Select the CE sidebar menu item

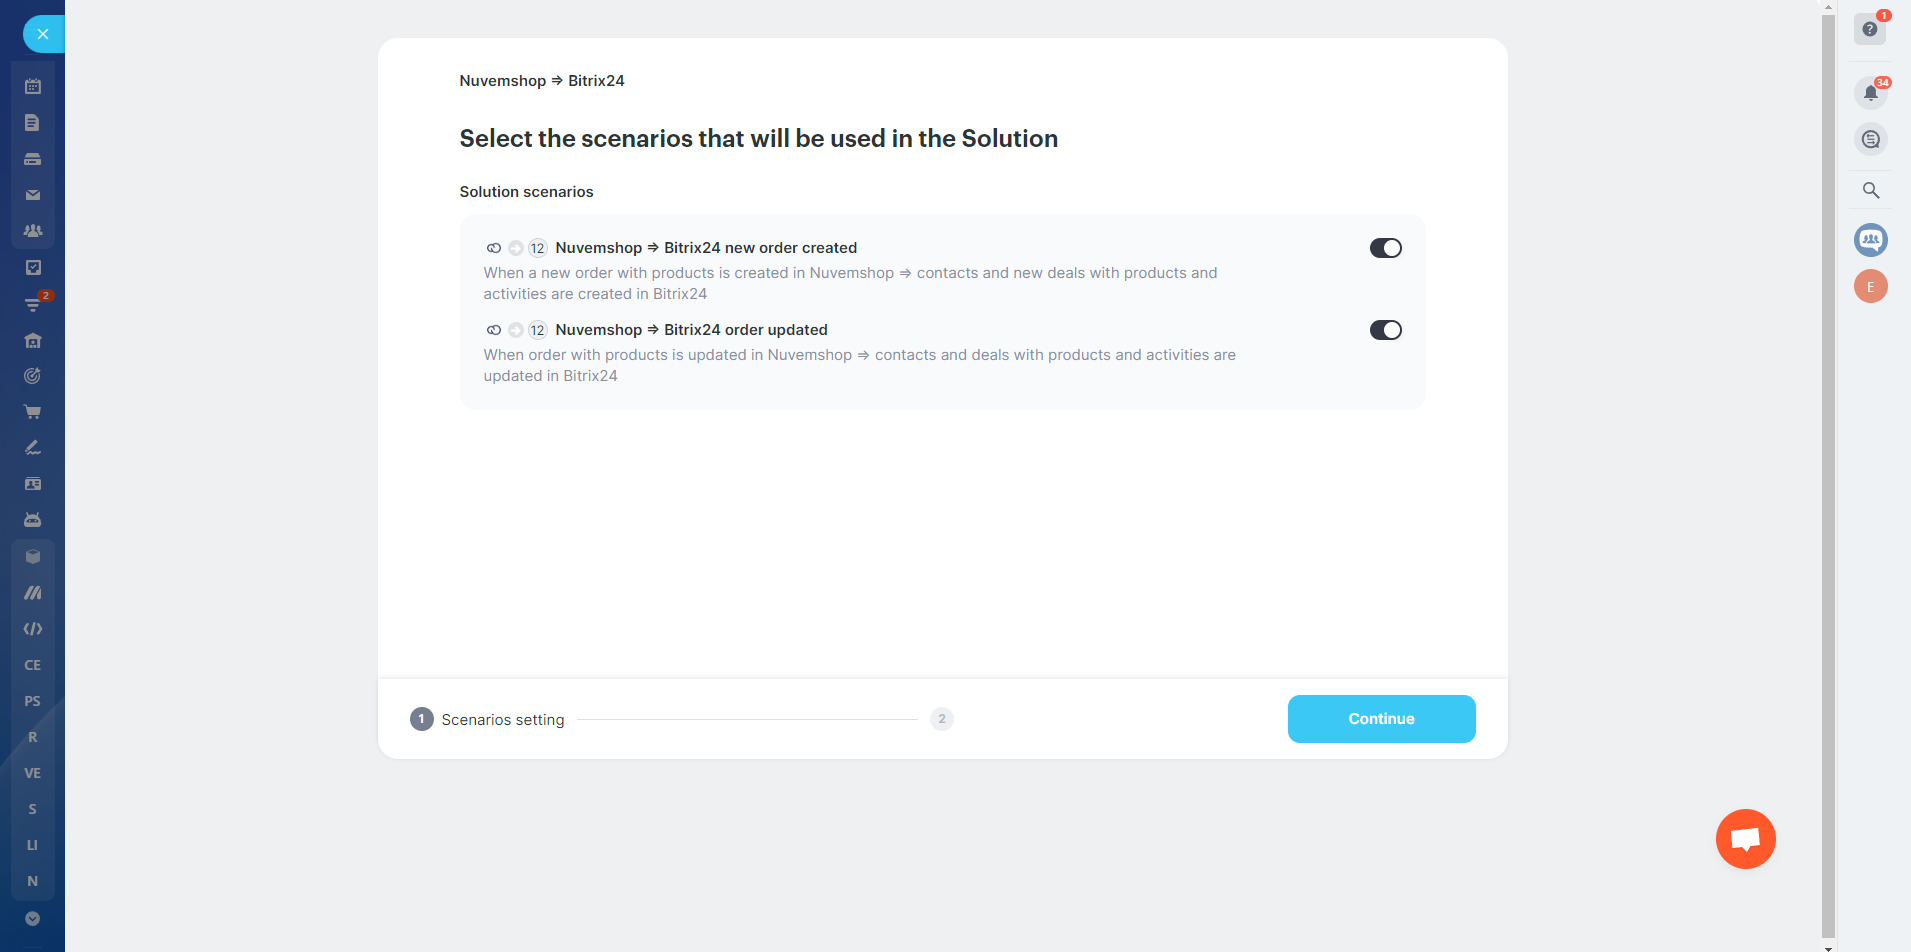click(33, 665)
